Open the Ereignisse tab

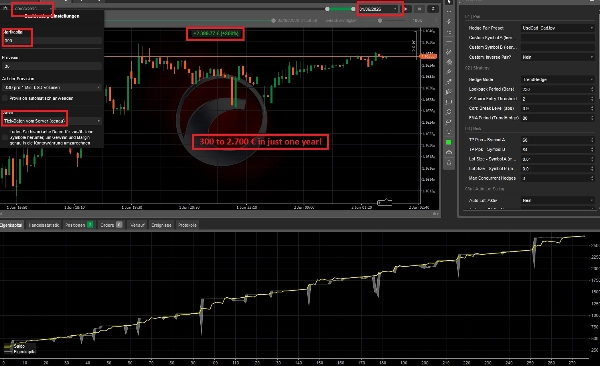coord(161,225)
